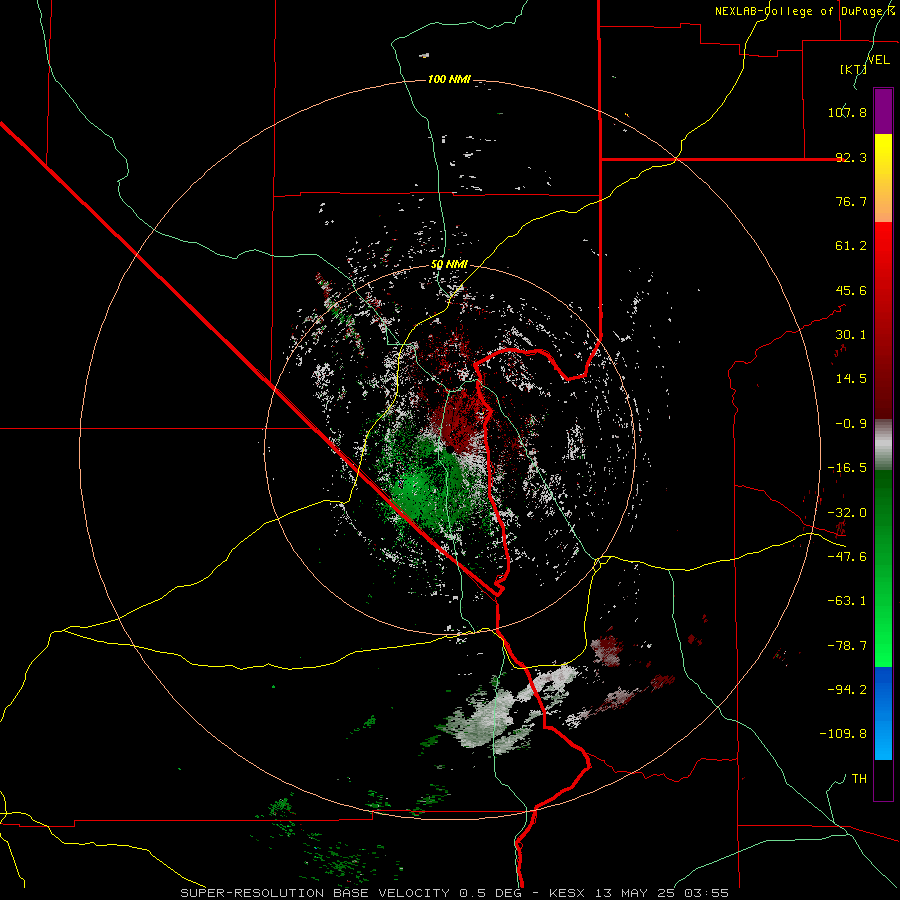This screenshot has width=900, height=900.
Task: Pick the red segment of the color bar
Action: click(x=883, y=320)
